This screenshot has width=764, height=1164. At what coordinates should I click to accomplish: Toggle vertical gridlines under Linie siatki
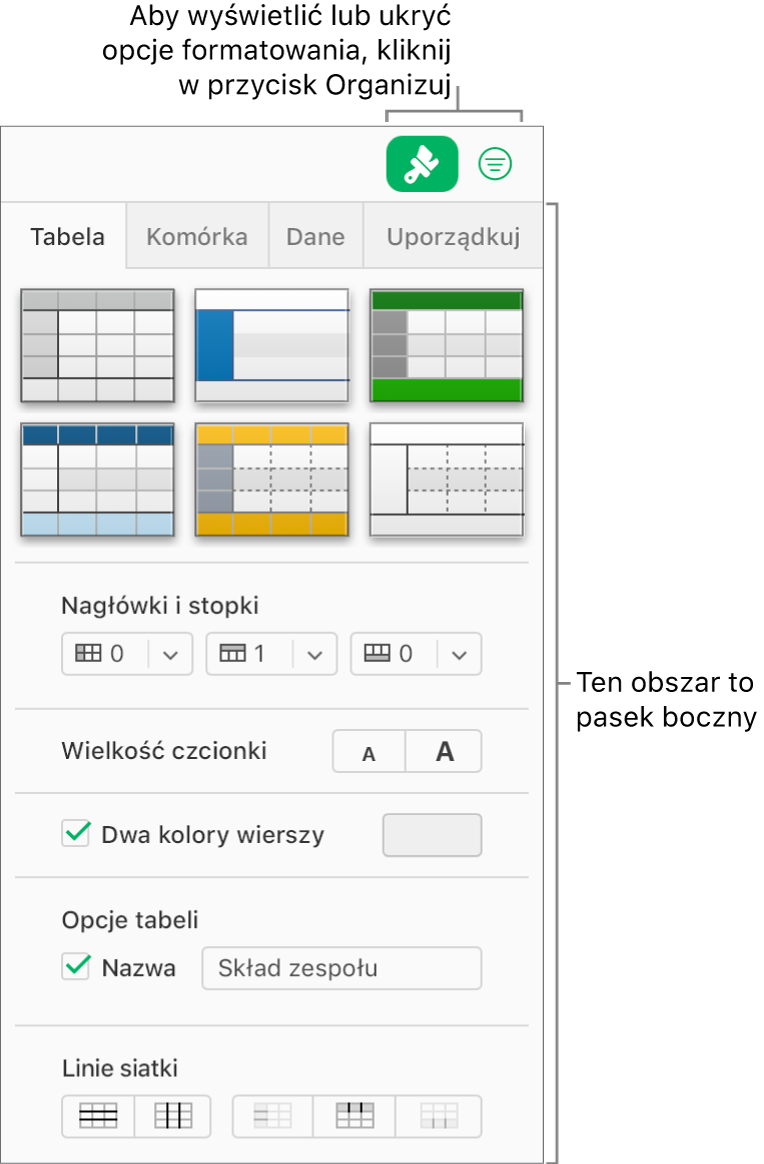(x=172, y=1116)
